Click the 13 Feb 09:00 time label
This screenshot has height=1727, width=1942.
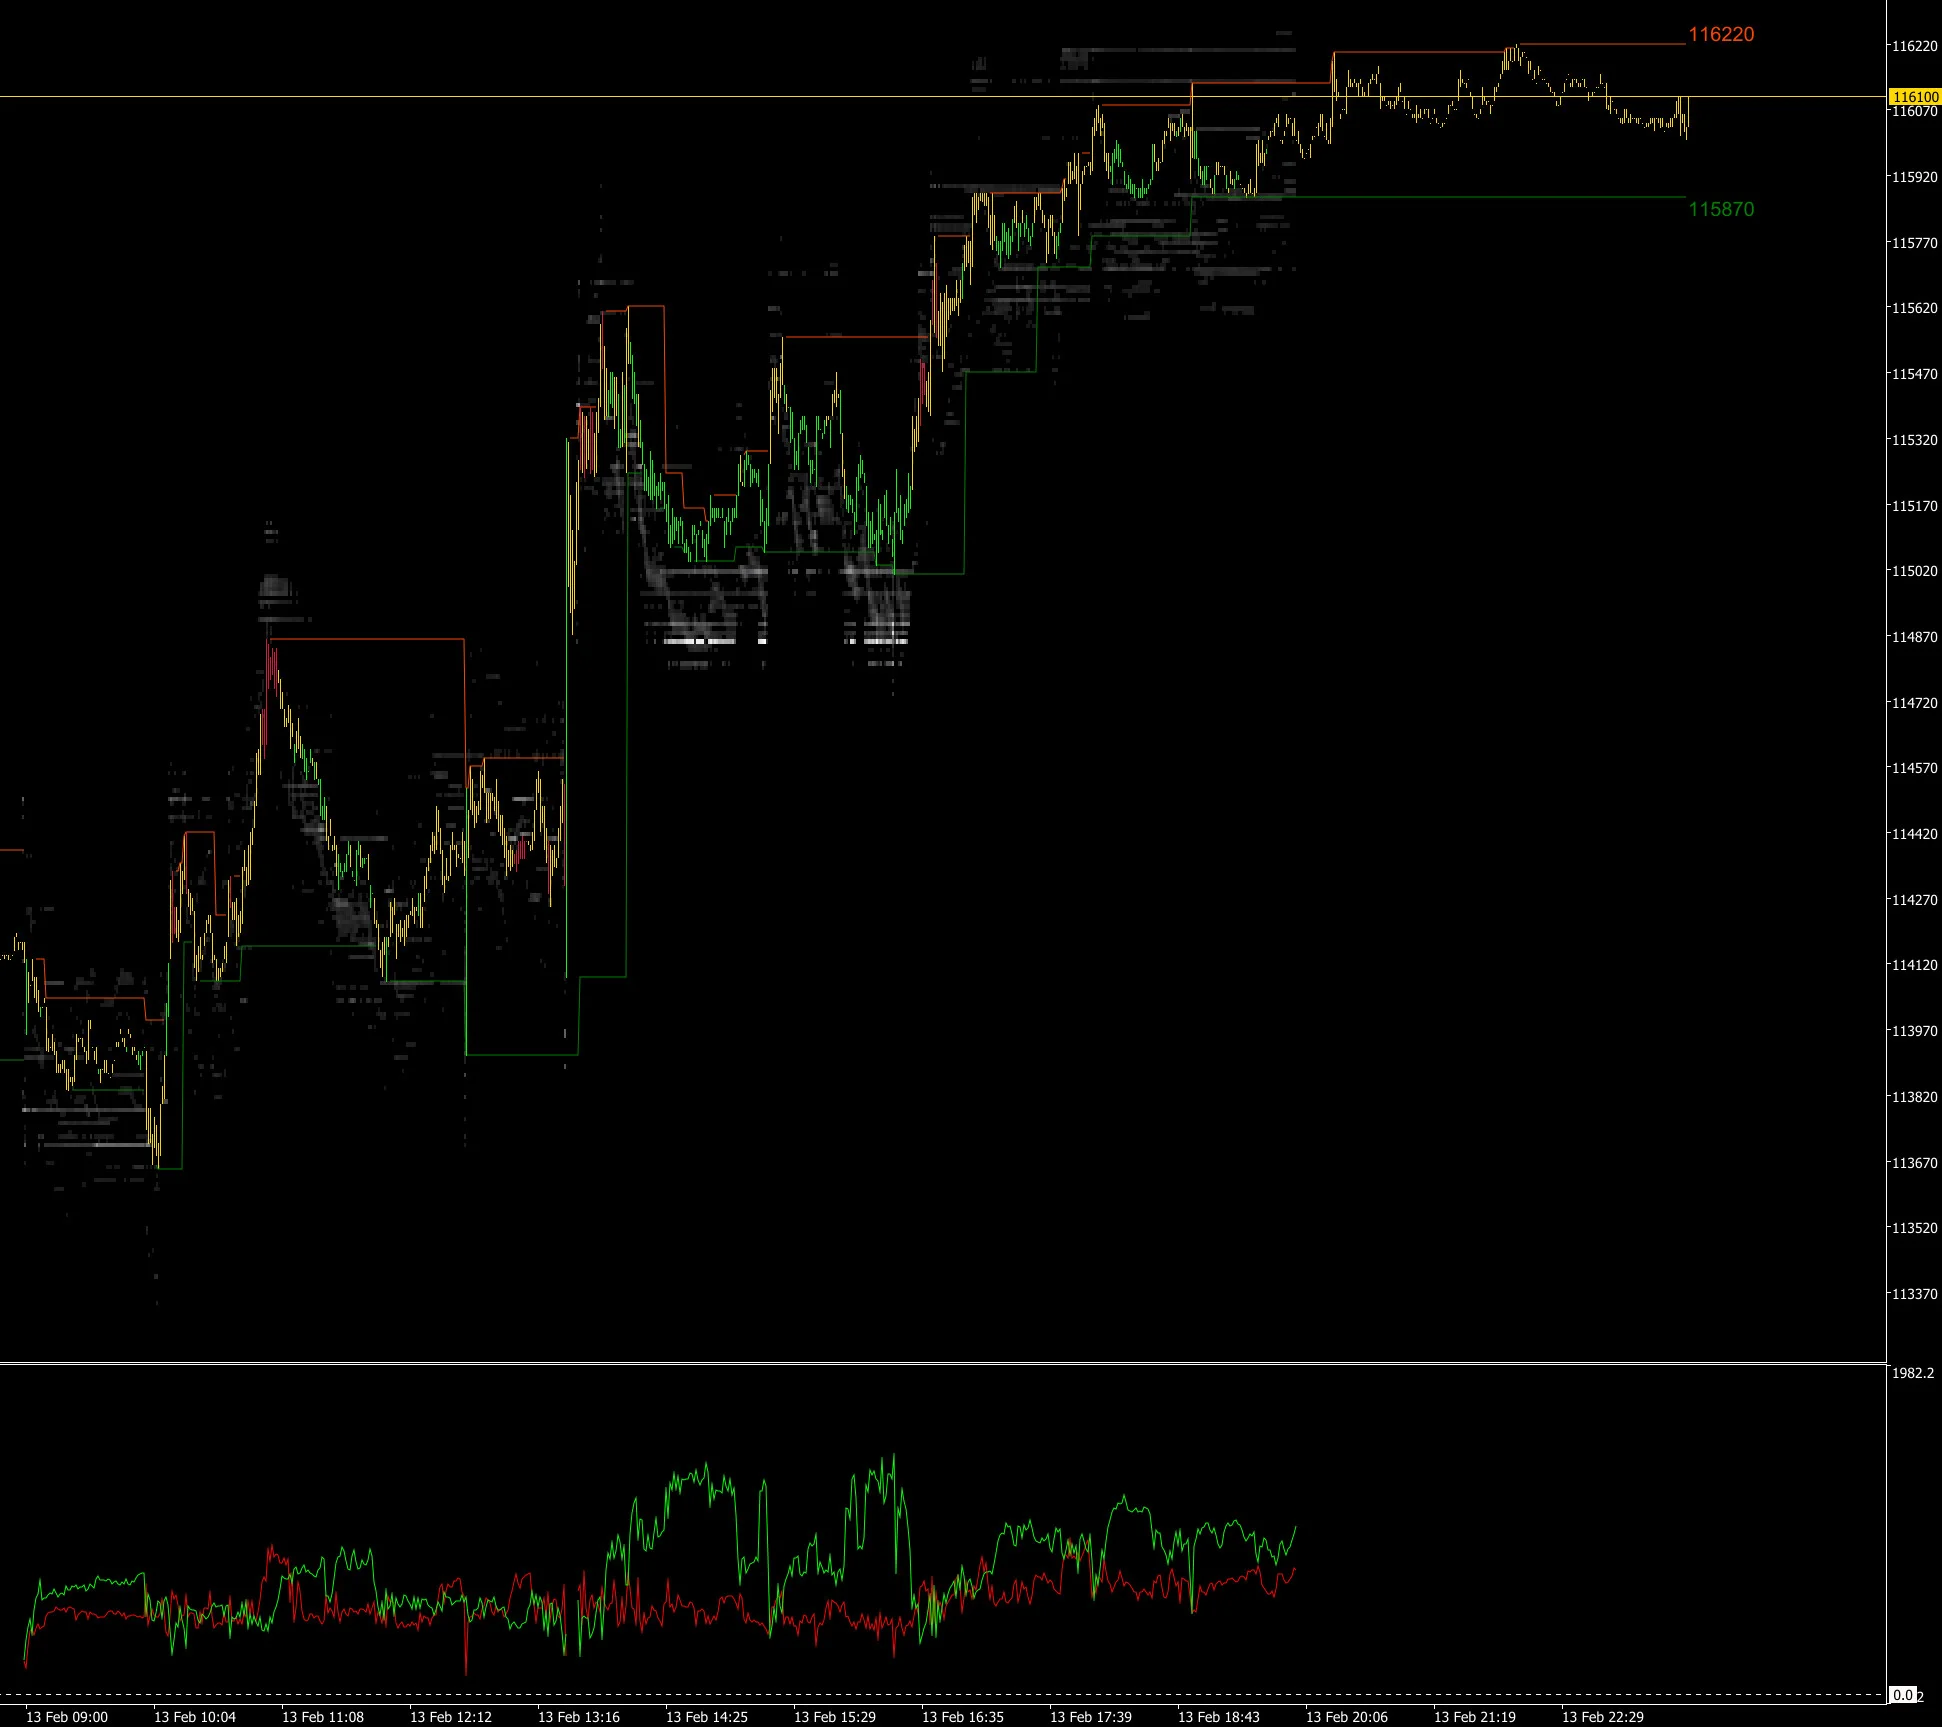click(x=67, y=1717)
